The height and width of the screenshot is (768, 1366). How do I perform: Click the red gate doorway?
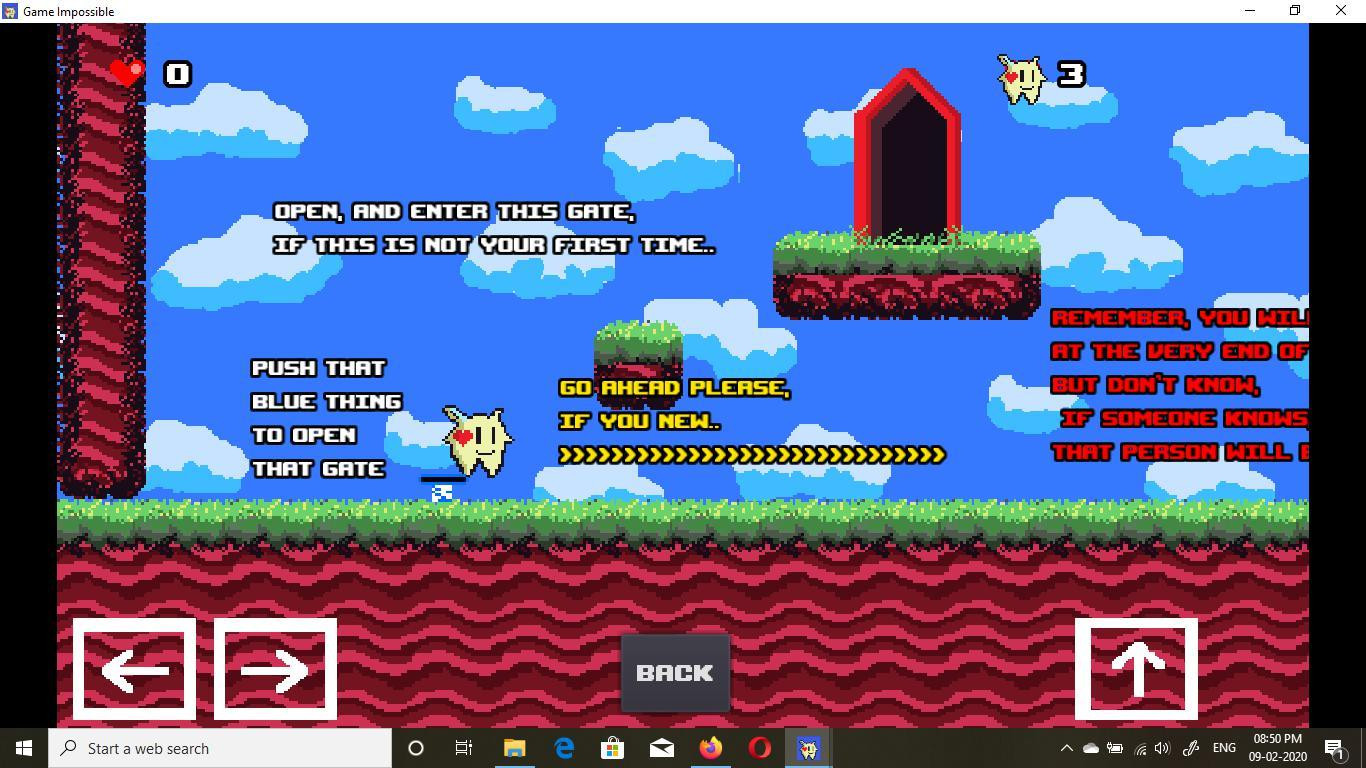coord(907,155)
